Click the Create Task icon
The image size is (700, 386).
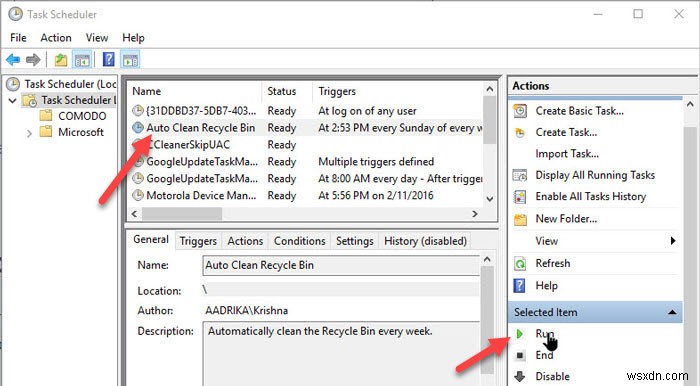click(x=520, y=133)
